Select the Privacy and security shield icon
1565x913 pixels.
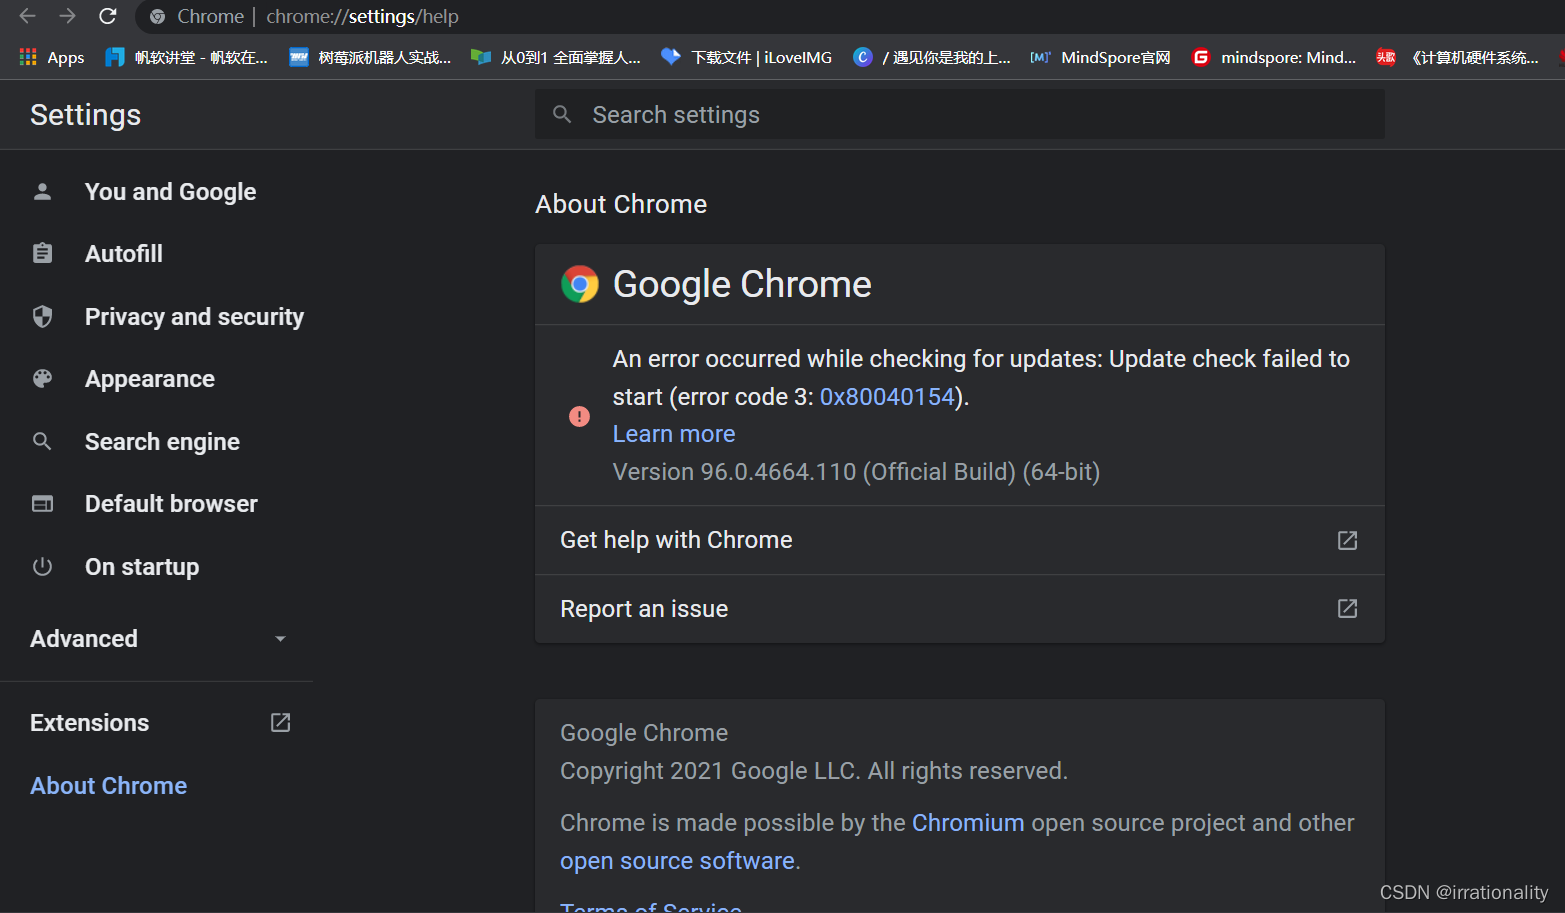click(42, 316)
